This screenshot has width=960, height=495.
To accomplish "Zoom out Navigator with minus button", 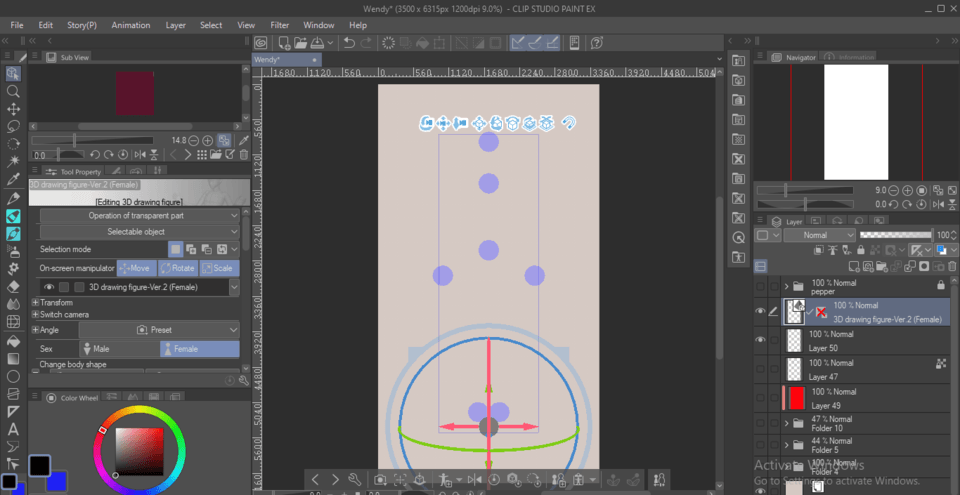I will (x=893, y=191).
